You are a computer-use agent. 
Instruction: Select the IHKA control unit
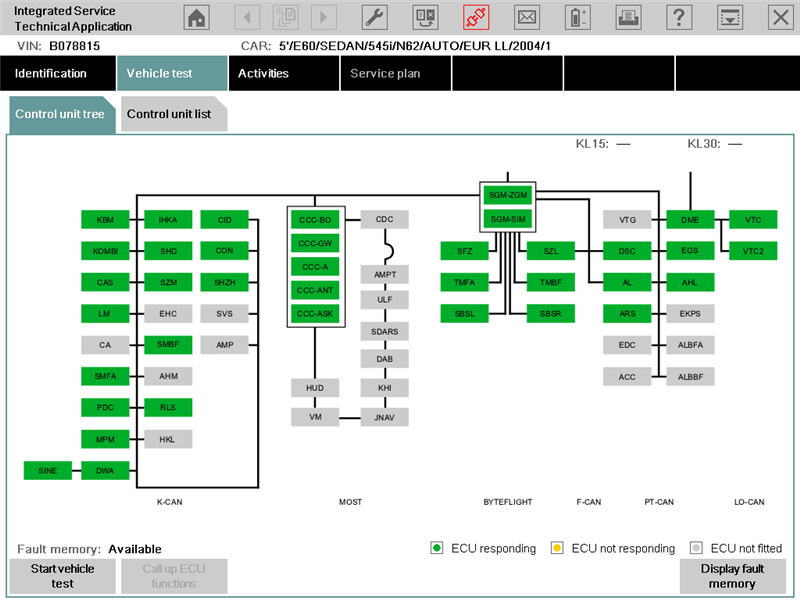pos(168,220)
